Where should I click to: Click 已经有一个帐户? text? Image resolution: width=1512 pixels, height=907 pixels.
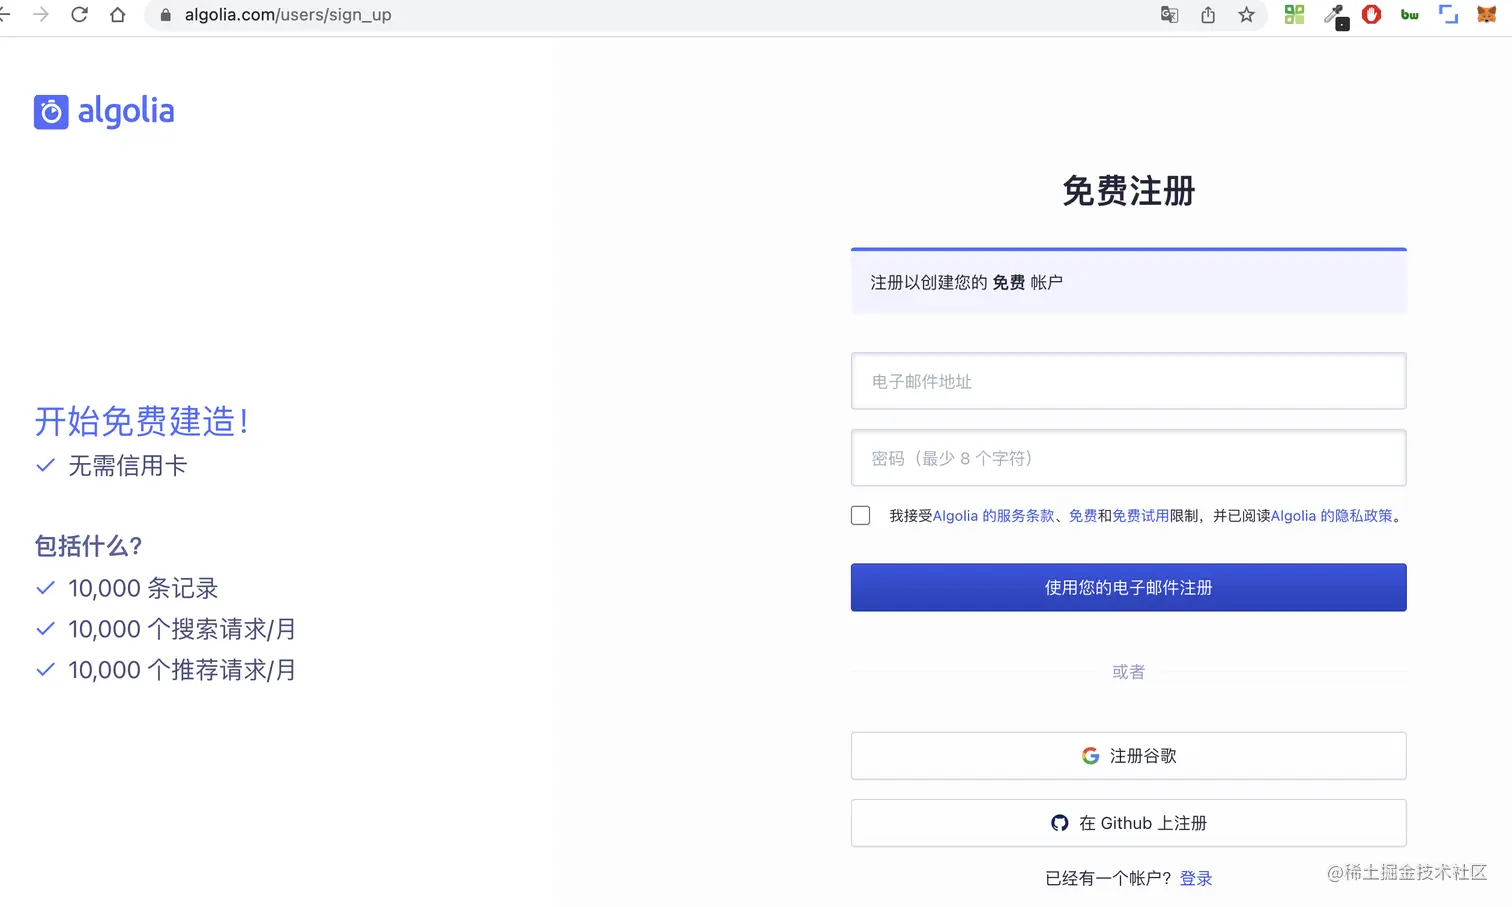[x=1108, y=878]
